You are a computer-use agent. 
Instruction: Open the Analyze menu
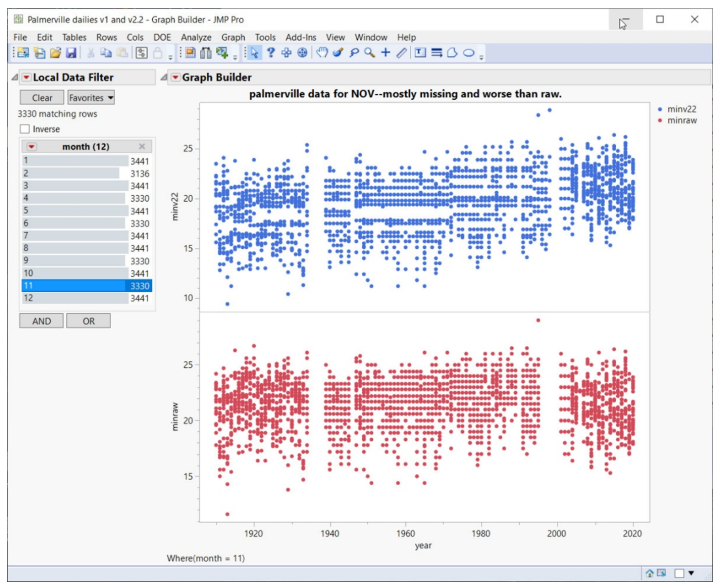(x=196, y=37)
